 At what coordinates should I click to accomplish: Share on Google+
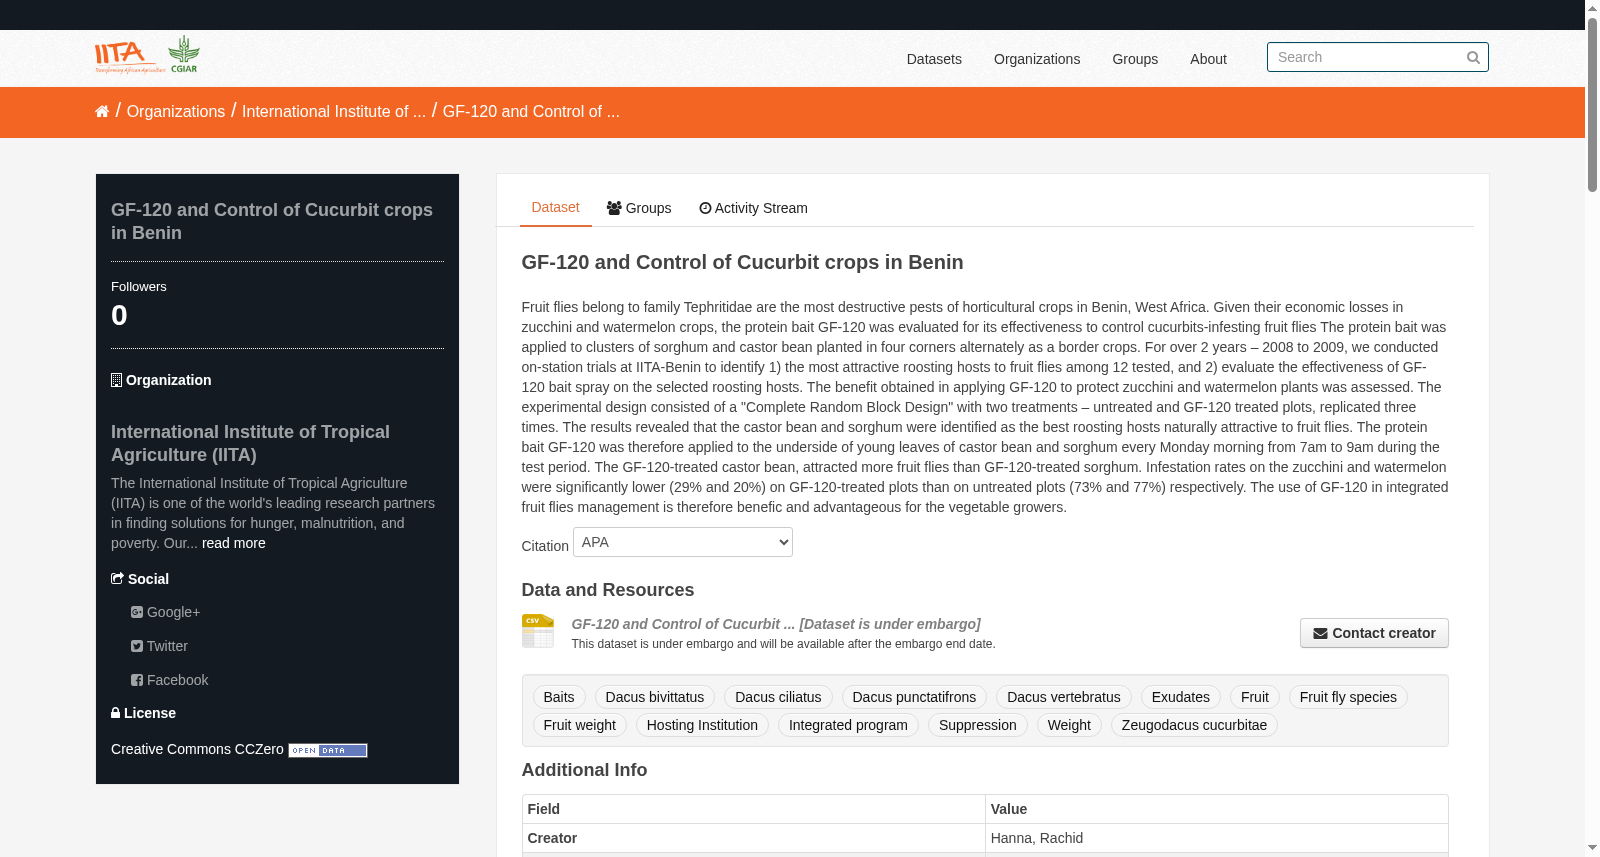tap(166, 612)
